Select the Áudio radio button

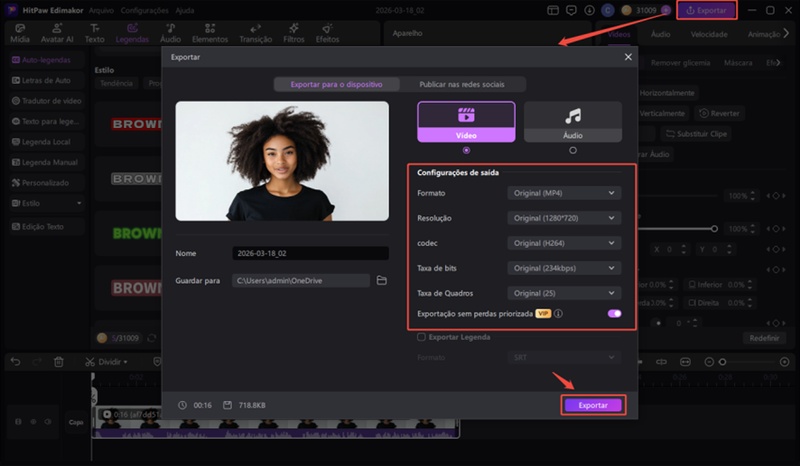[573, 150]
